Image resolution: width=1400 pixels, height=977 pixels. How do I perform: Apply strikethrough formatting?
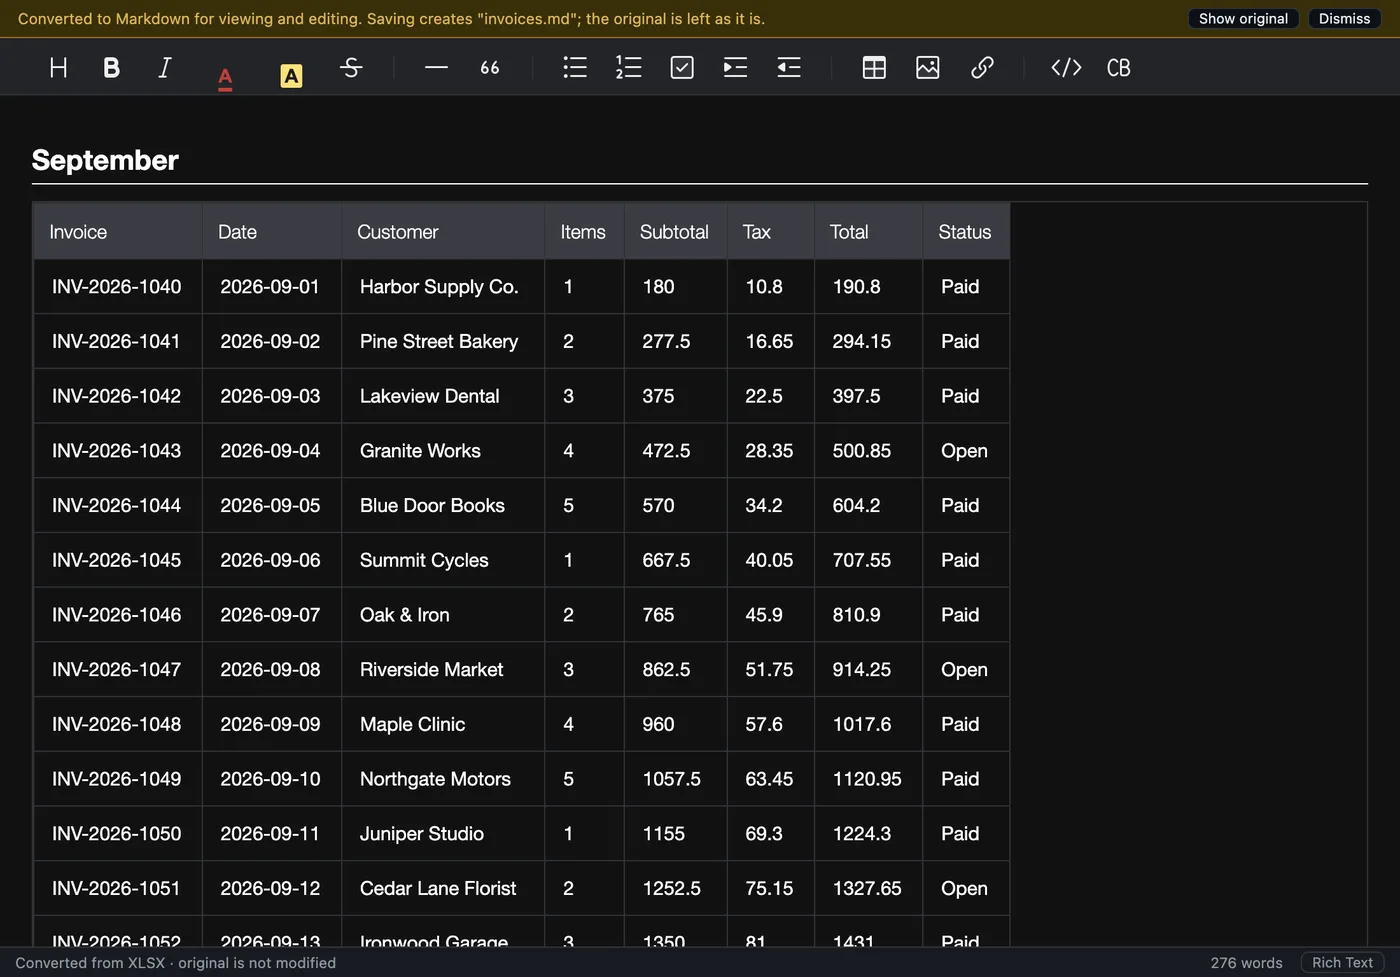350,67
